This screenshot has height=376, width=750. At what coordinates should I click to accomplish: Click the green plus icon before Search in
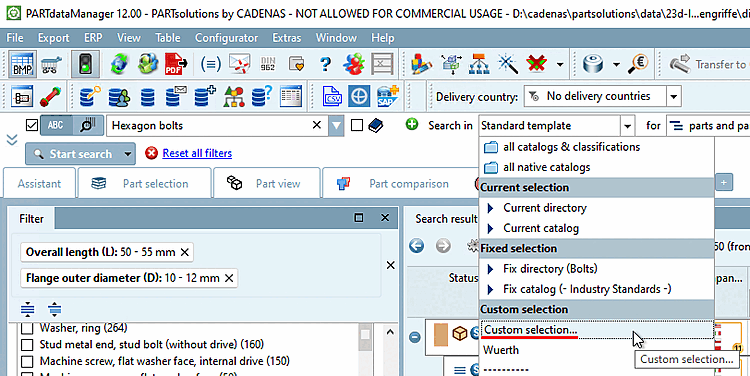412,125
